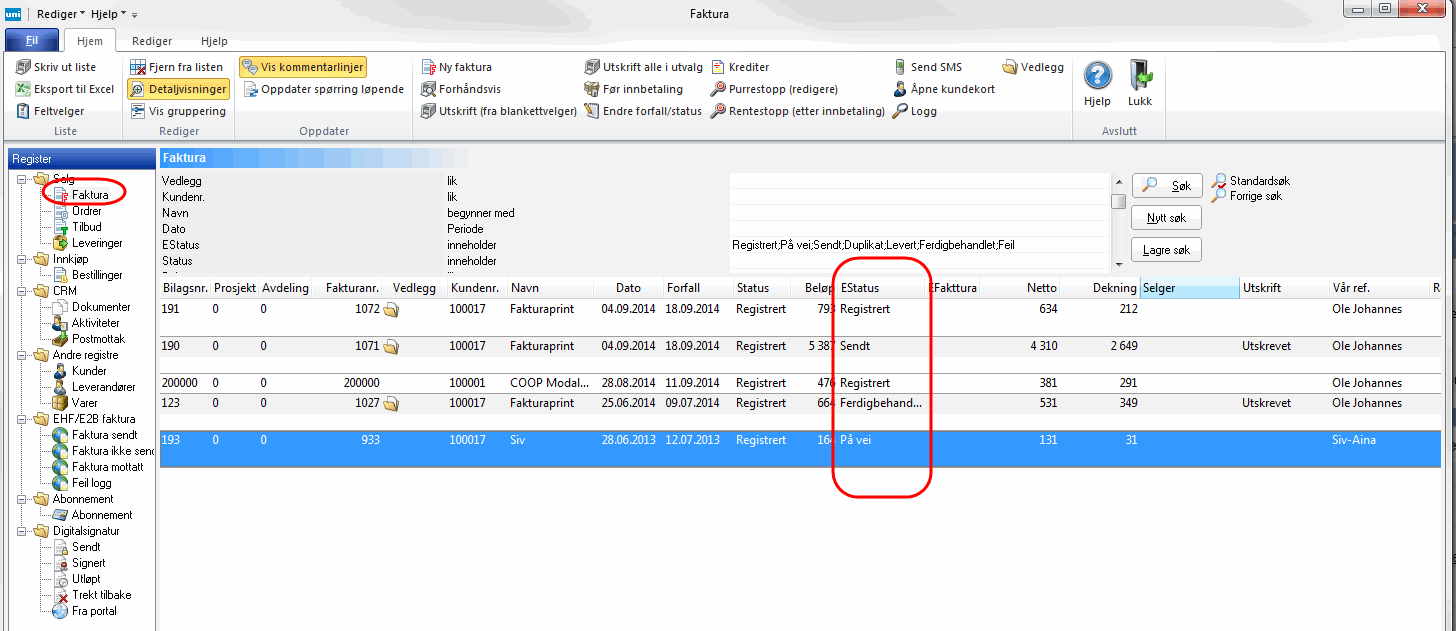Screen dimensions: 1456x631
Task: Click the Lagre søk button
Action: 1167,249
